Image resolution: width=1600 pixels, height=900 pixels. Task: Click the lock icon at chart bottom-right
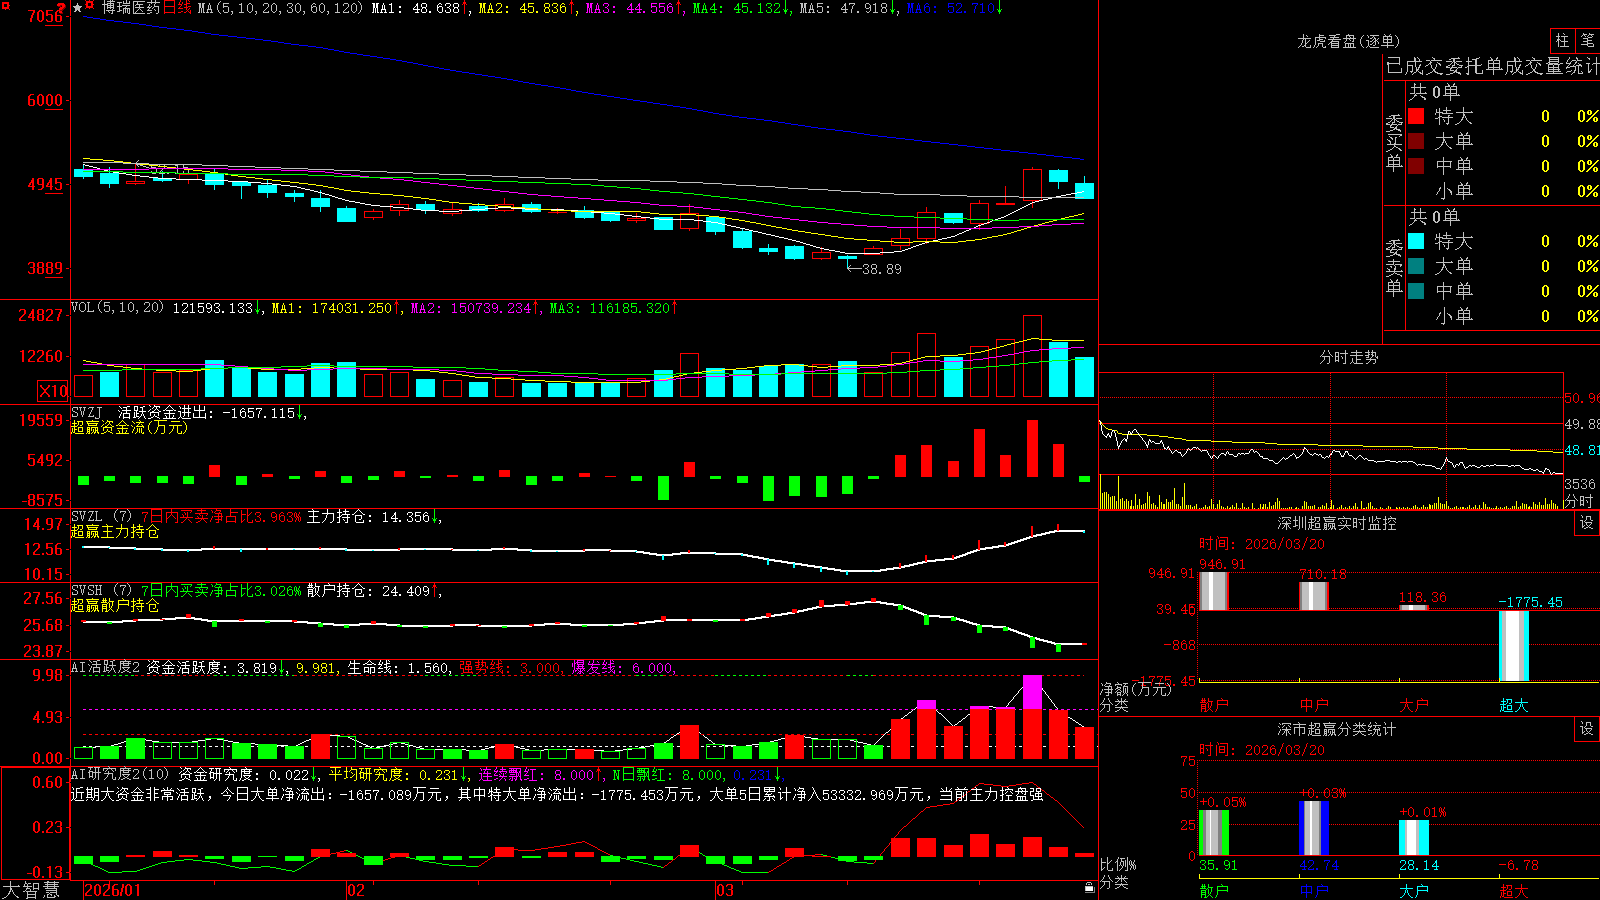pos(1089,888)
